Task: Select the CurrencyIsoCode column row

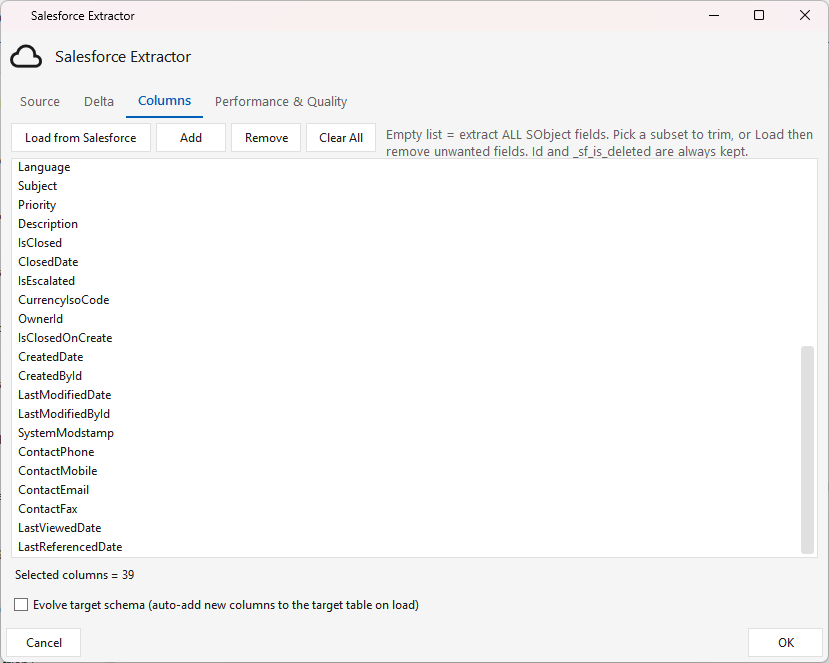Action: [x=406, y=300]
